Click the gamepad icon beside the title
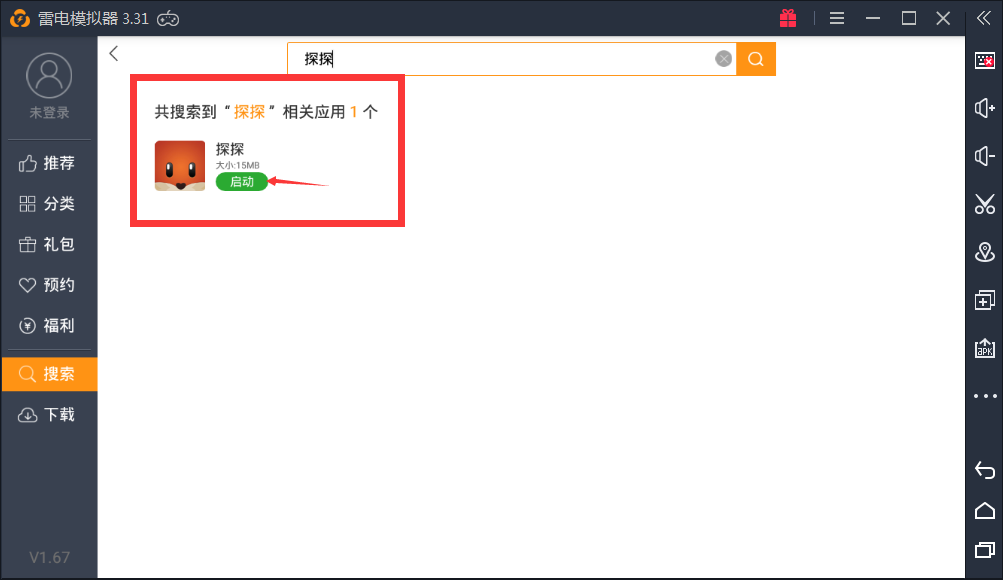This screenshot has height=580, width=1003. pyautogui.click(x=167, y=17)
